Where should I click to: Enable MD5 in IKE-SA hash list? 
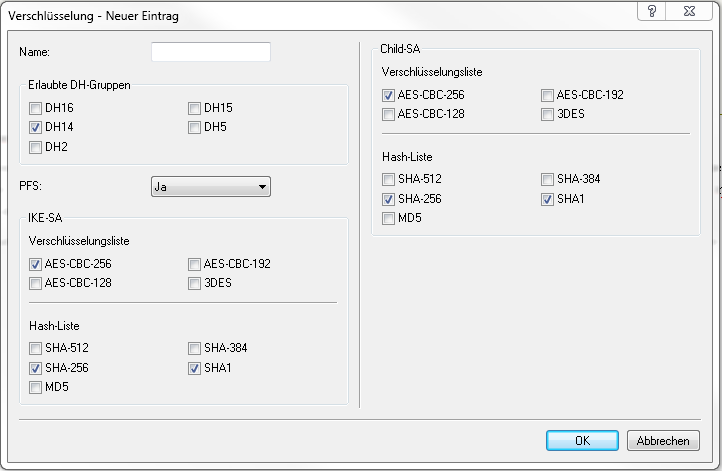coord(37,387)
